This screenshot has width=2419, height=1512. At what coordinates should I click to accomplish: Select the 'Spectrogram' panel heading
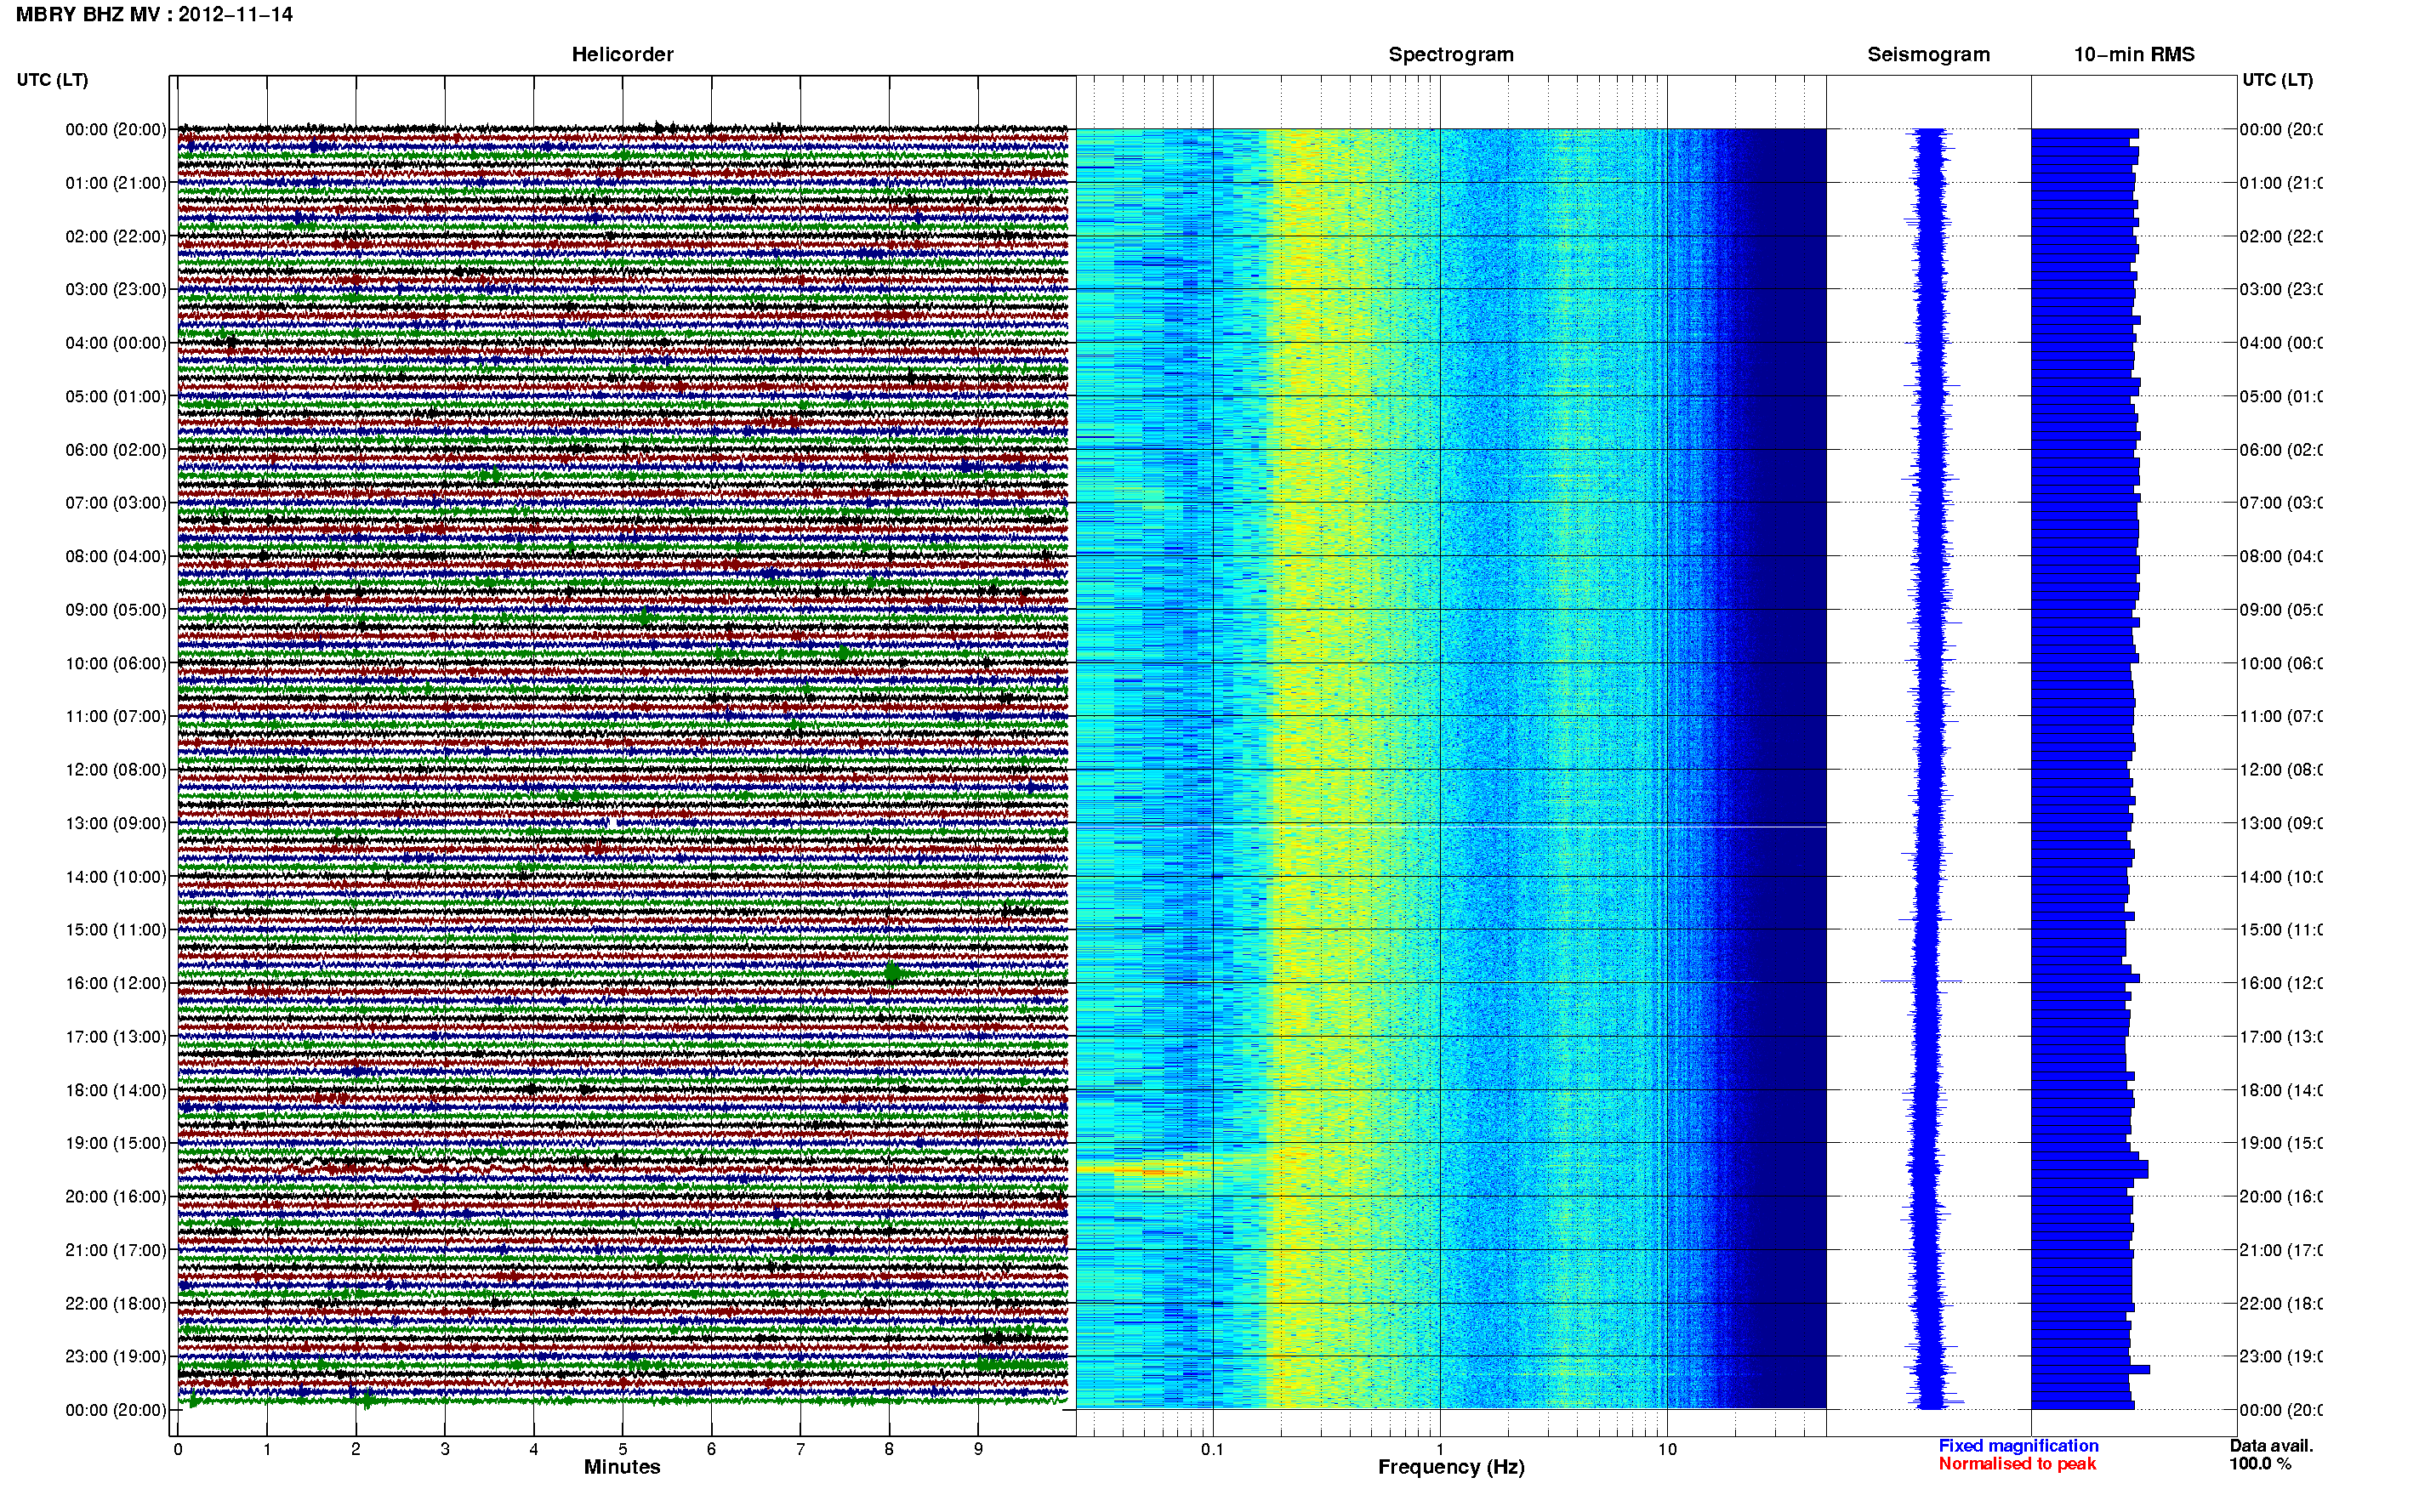pos(1451,54)
